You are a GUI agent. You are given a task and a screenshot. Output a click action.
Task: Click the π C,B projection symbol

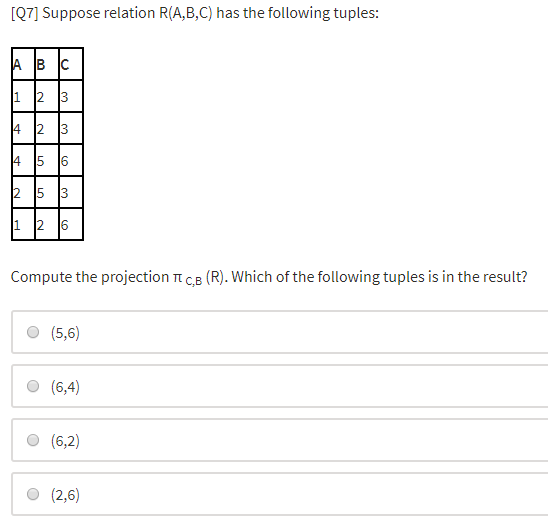point(188,279)
